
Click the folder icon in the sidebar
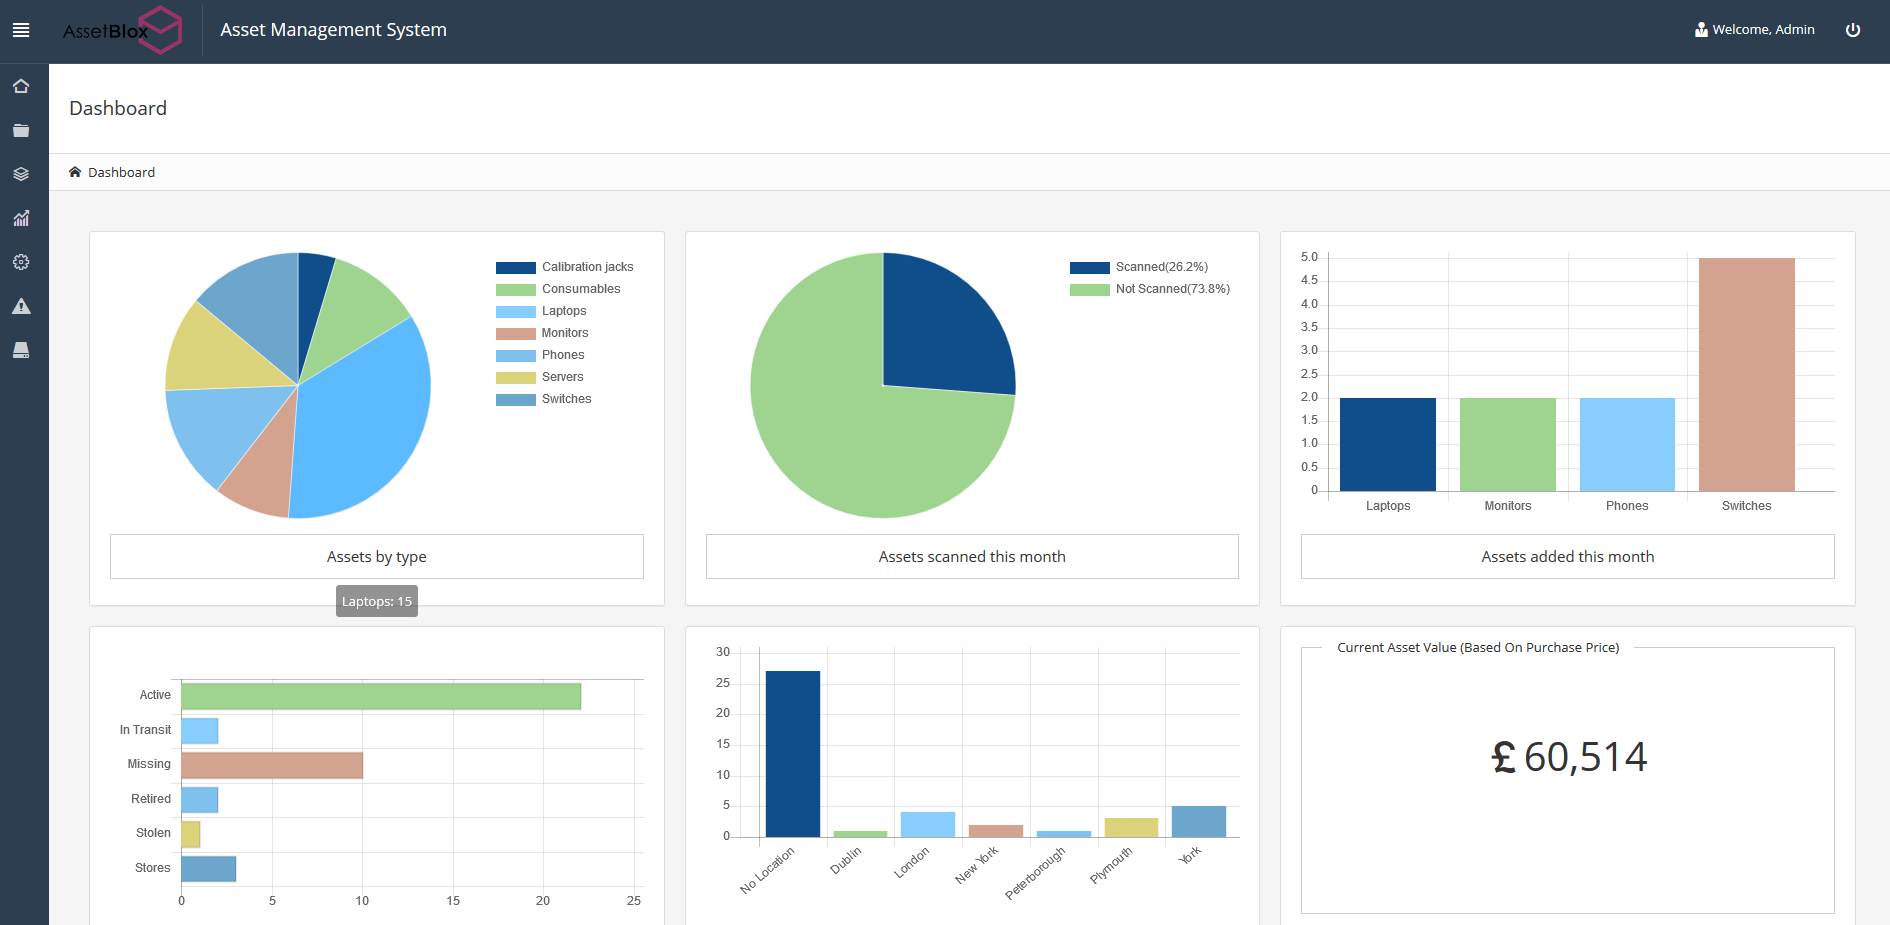coord(21,130)
